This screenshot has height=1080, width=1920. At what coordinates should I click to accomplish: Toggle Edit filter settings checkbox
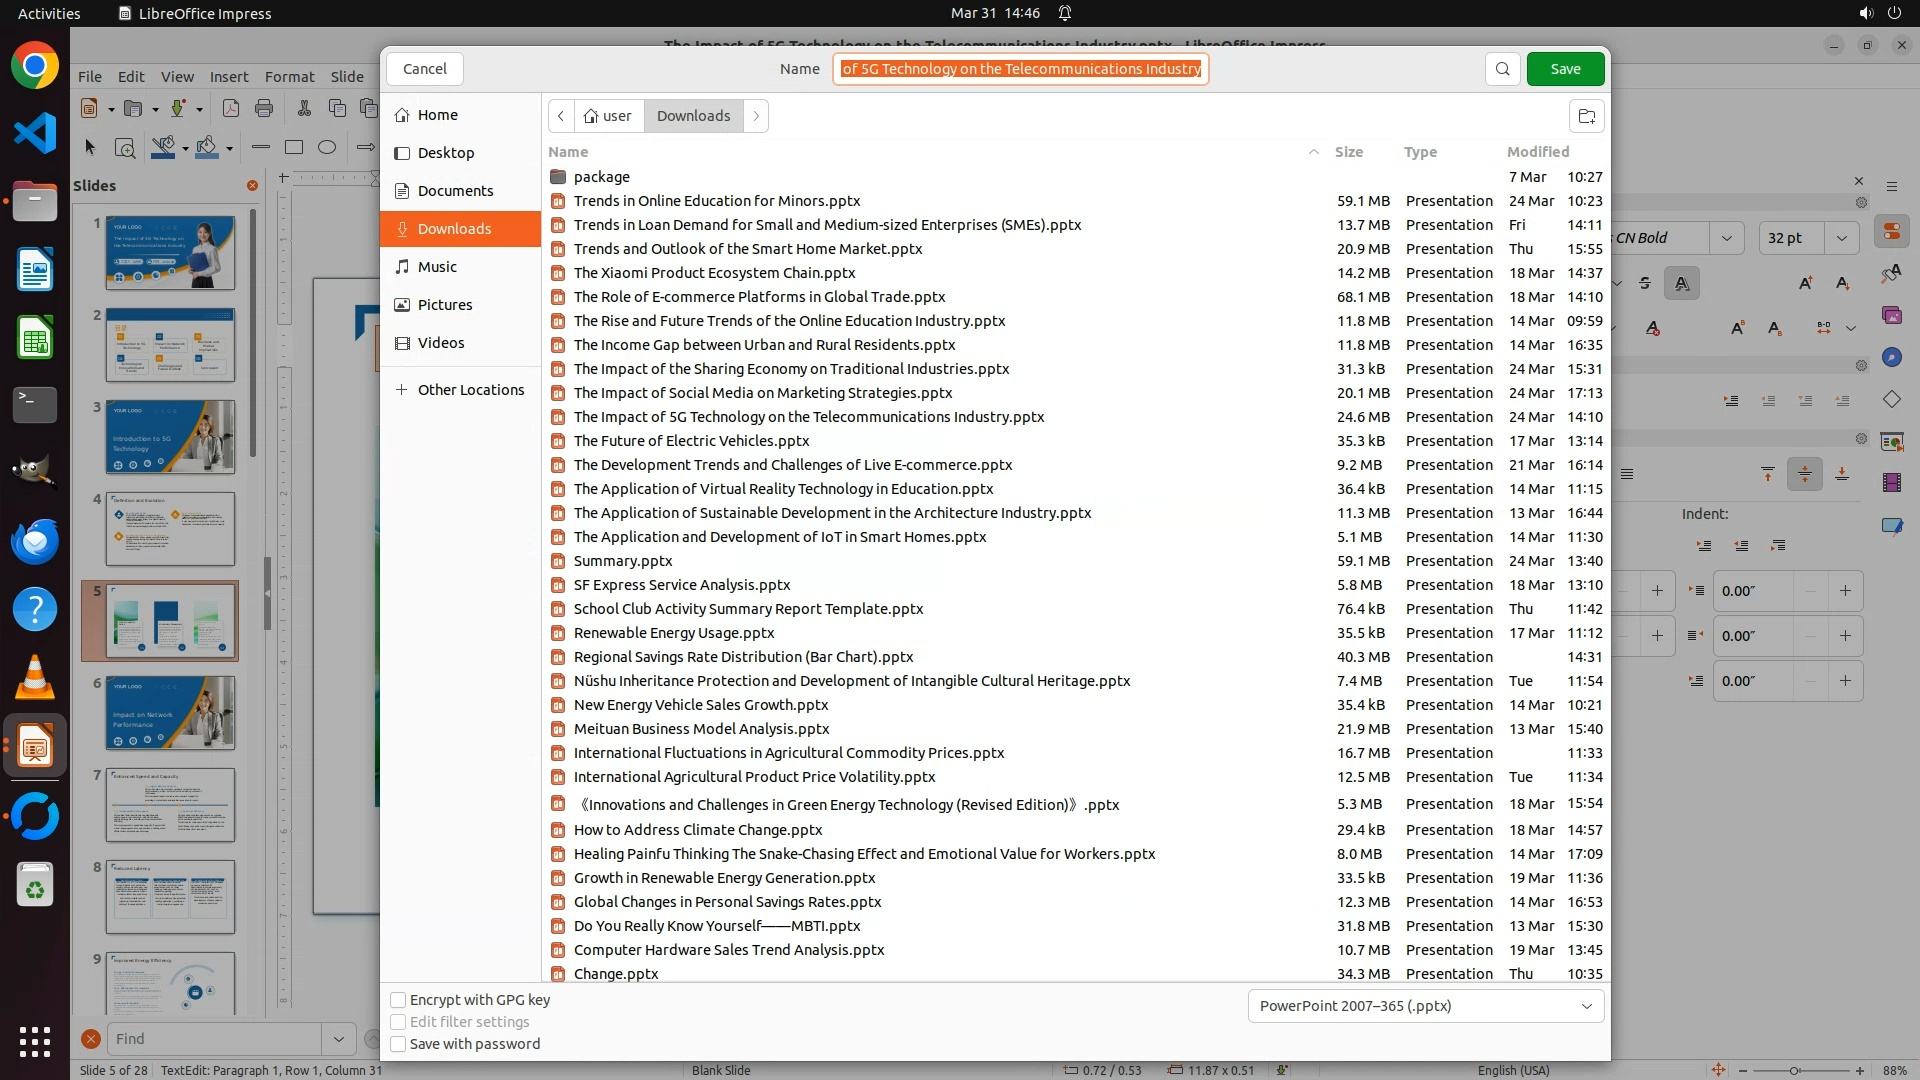[x=398, y=1022]
